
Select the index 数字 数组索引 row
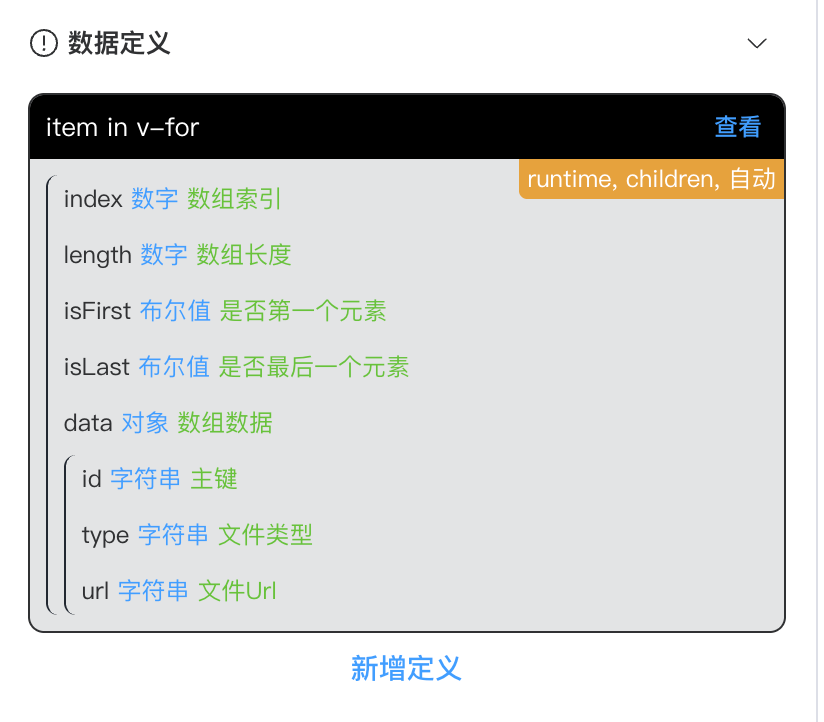point(173,199)
